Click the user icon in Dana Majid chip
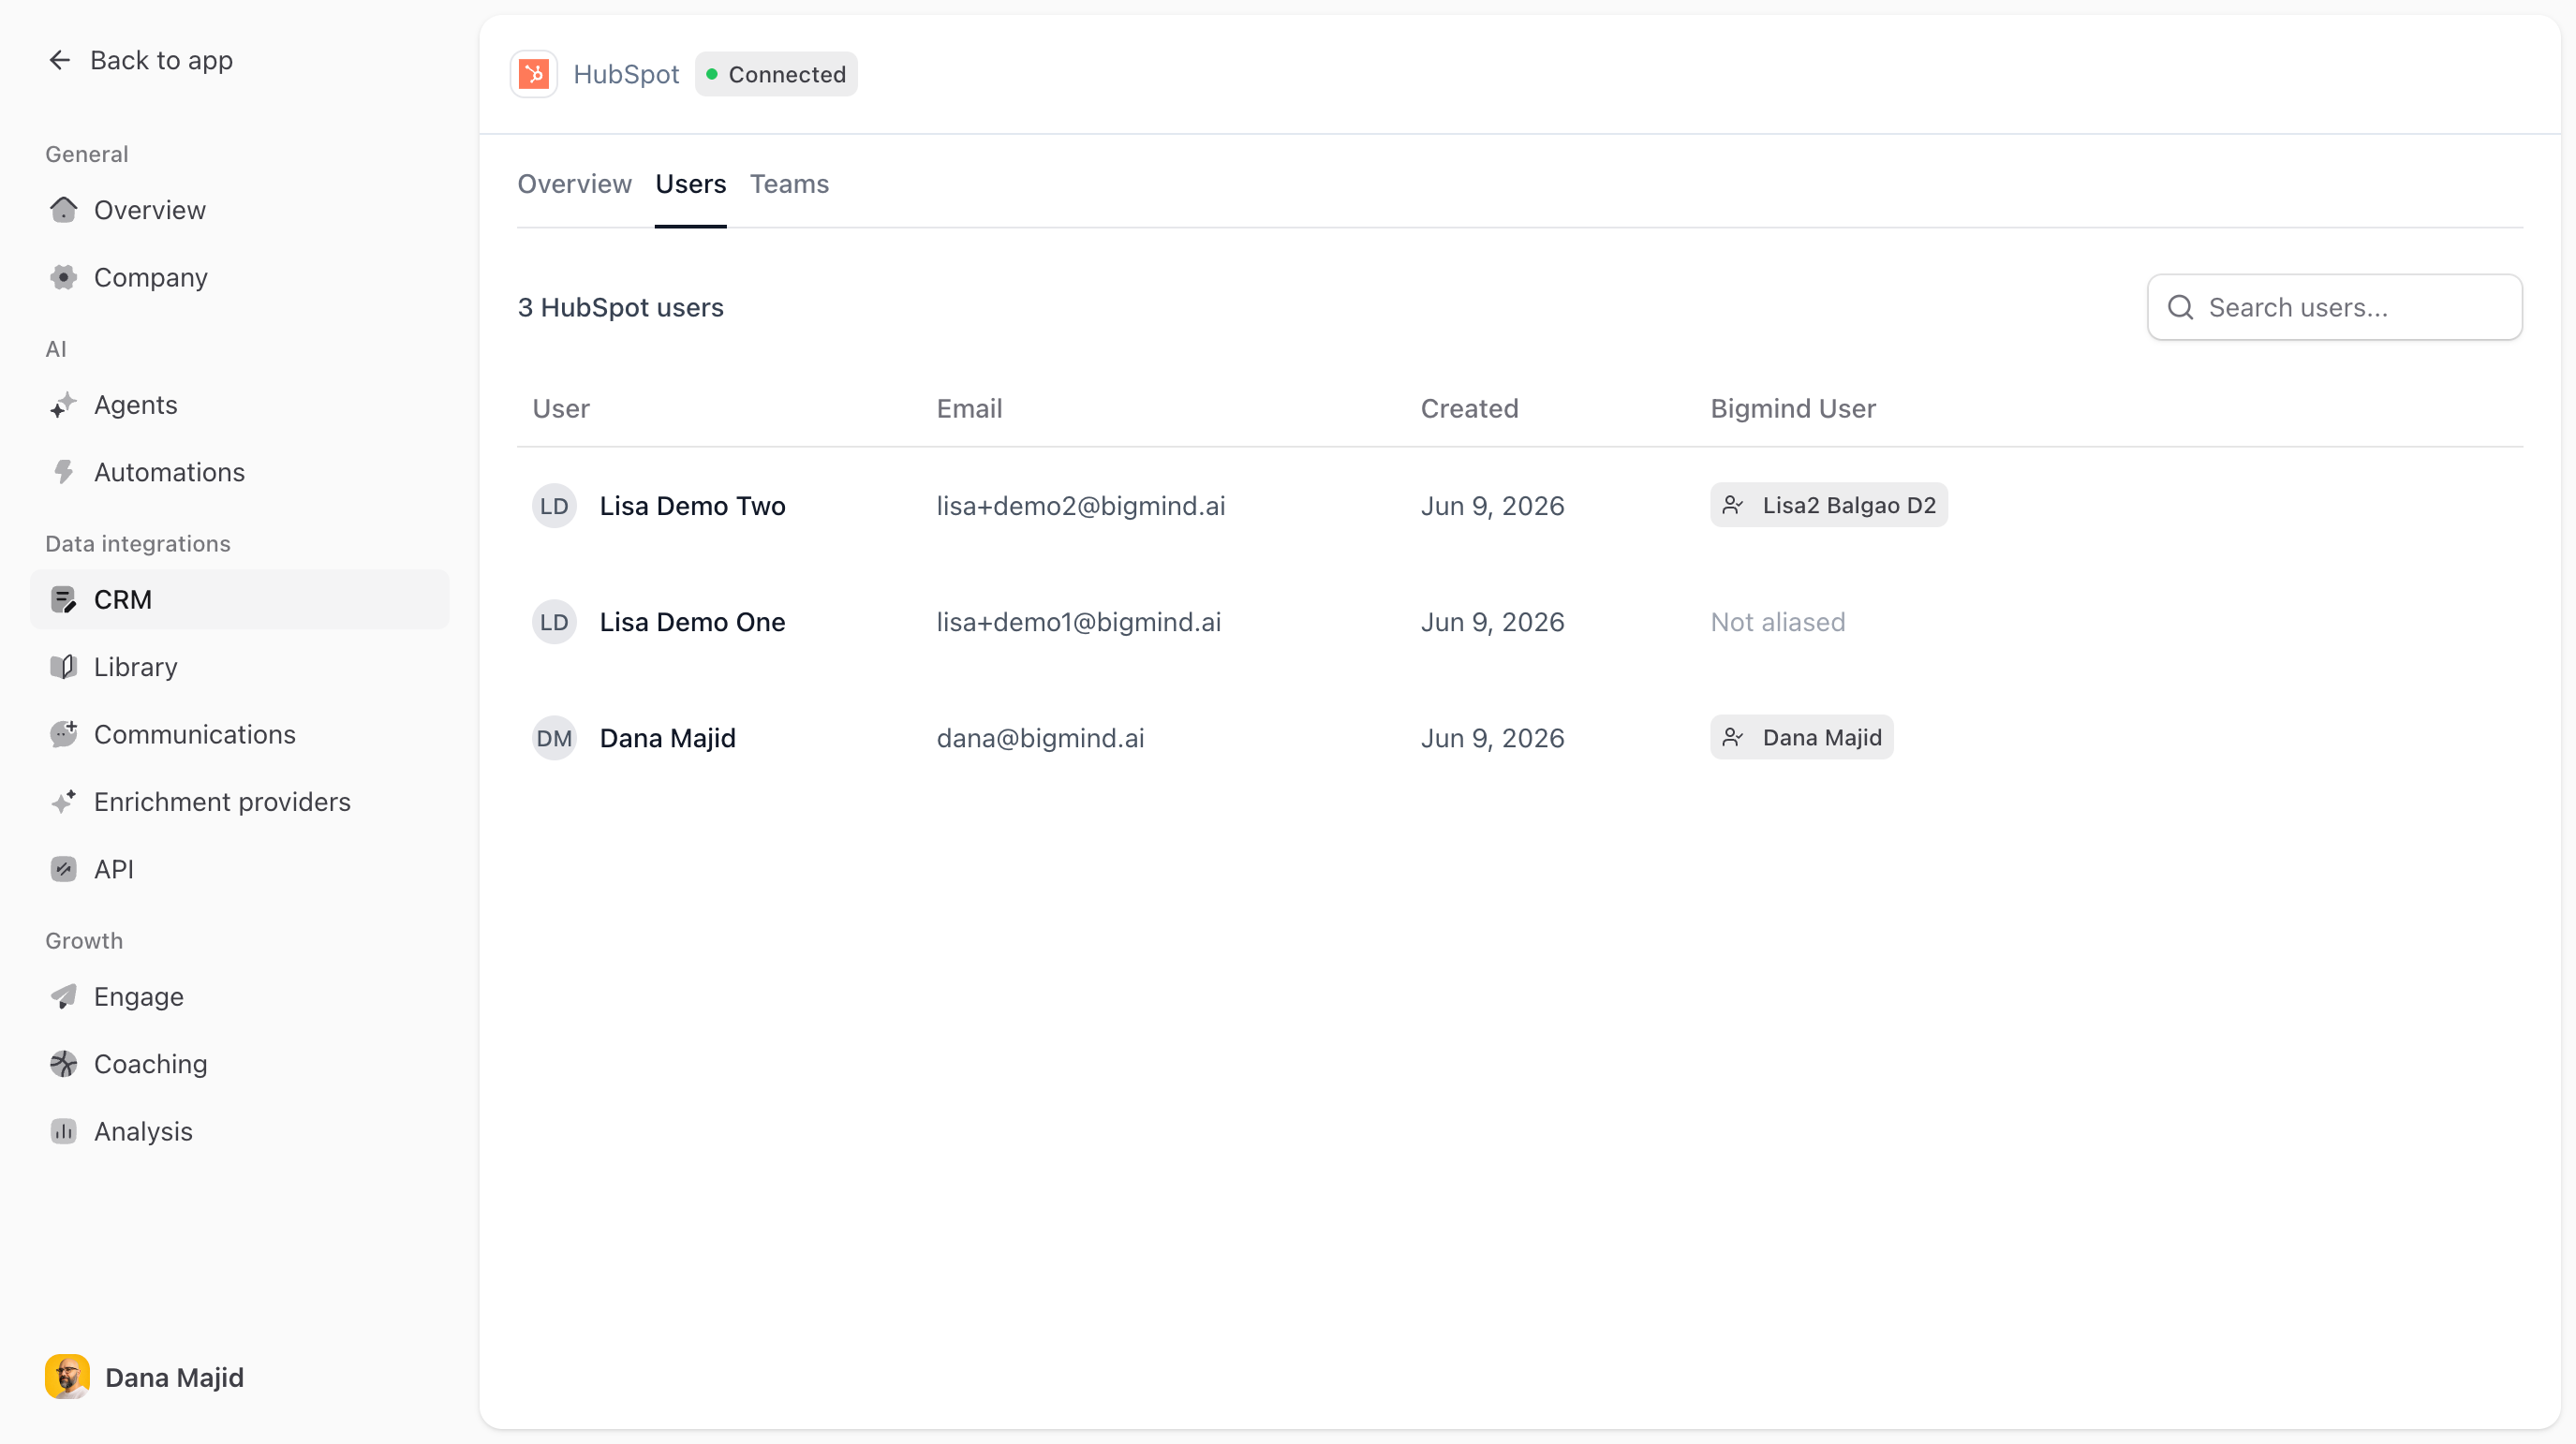The image size is (2576, 1444). [1733, 738]
